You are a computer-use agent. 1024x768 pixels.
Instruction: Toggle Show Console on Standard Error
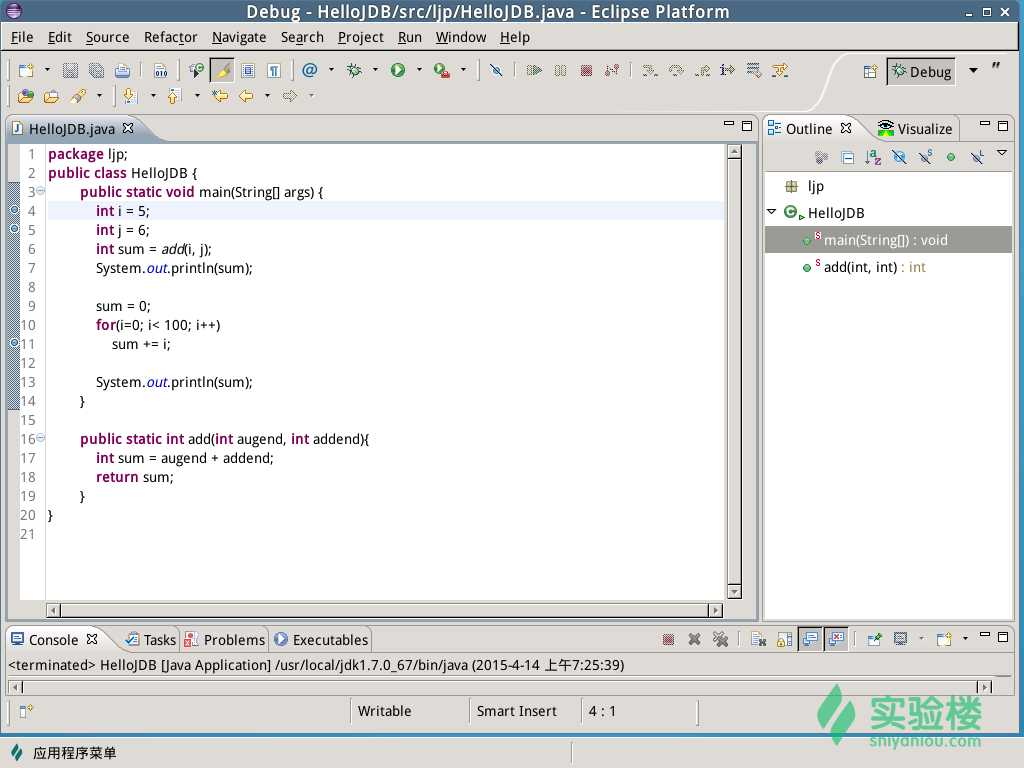[837, 639]
